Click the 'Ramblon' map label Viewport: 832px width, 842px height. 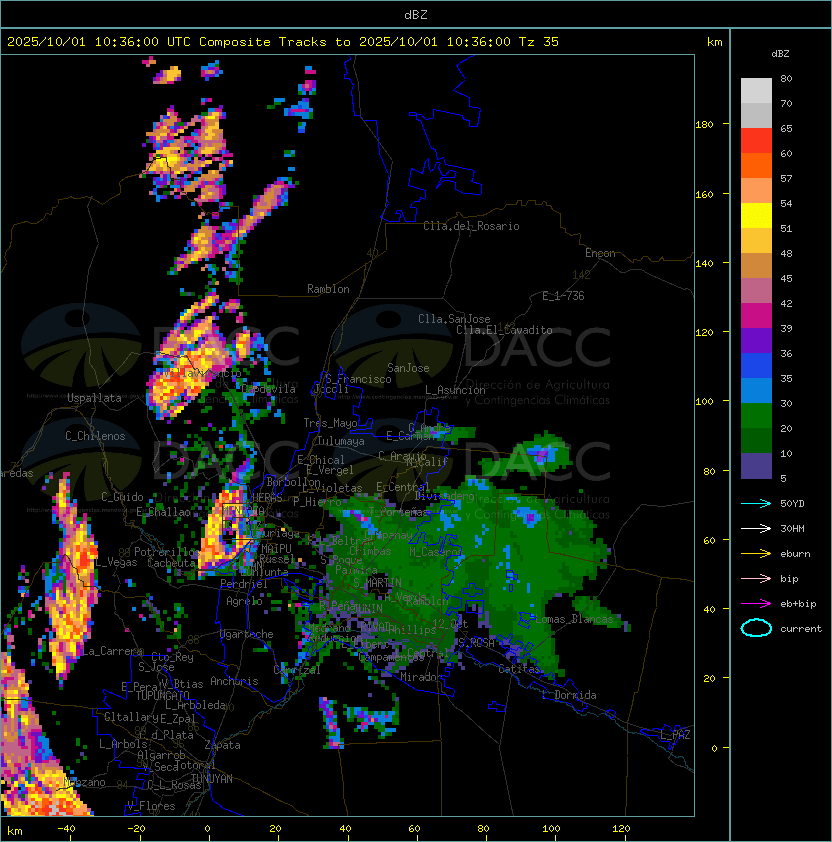coord(328,289)
